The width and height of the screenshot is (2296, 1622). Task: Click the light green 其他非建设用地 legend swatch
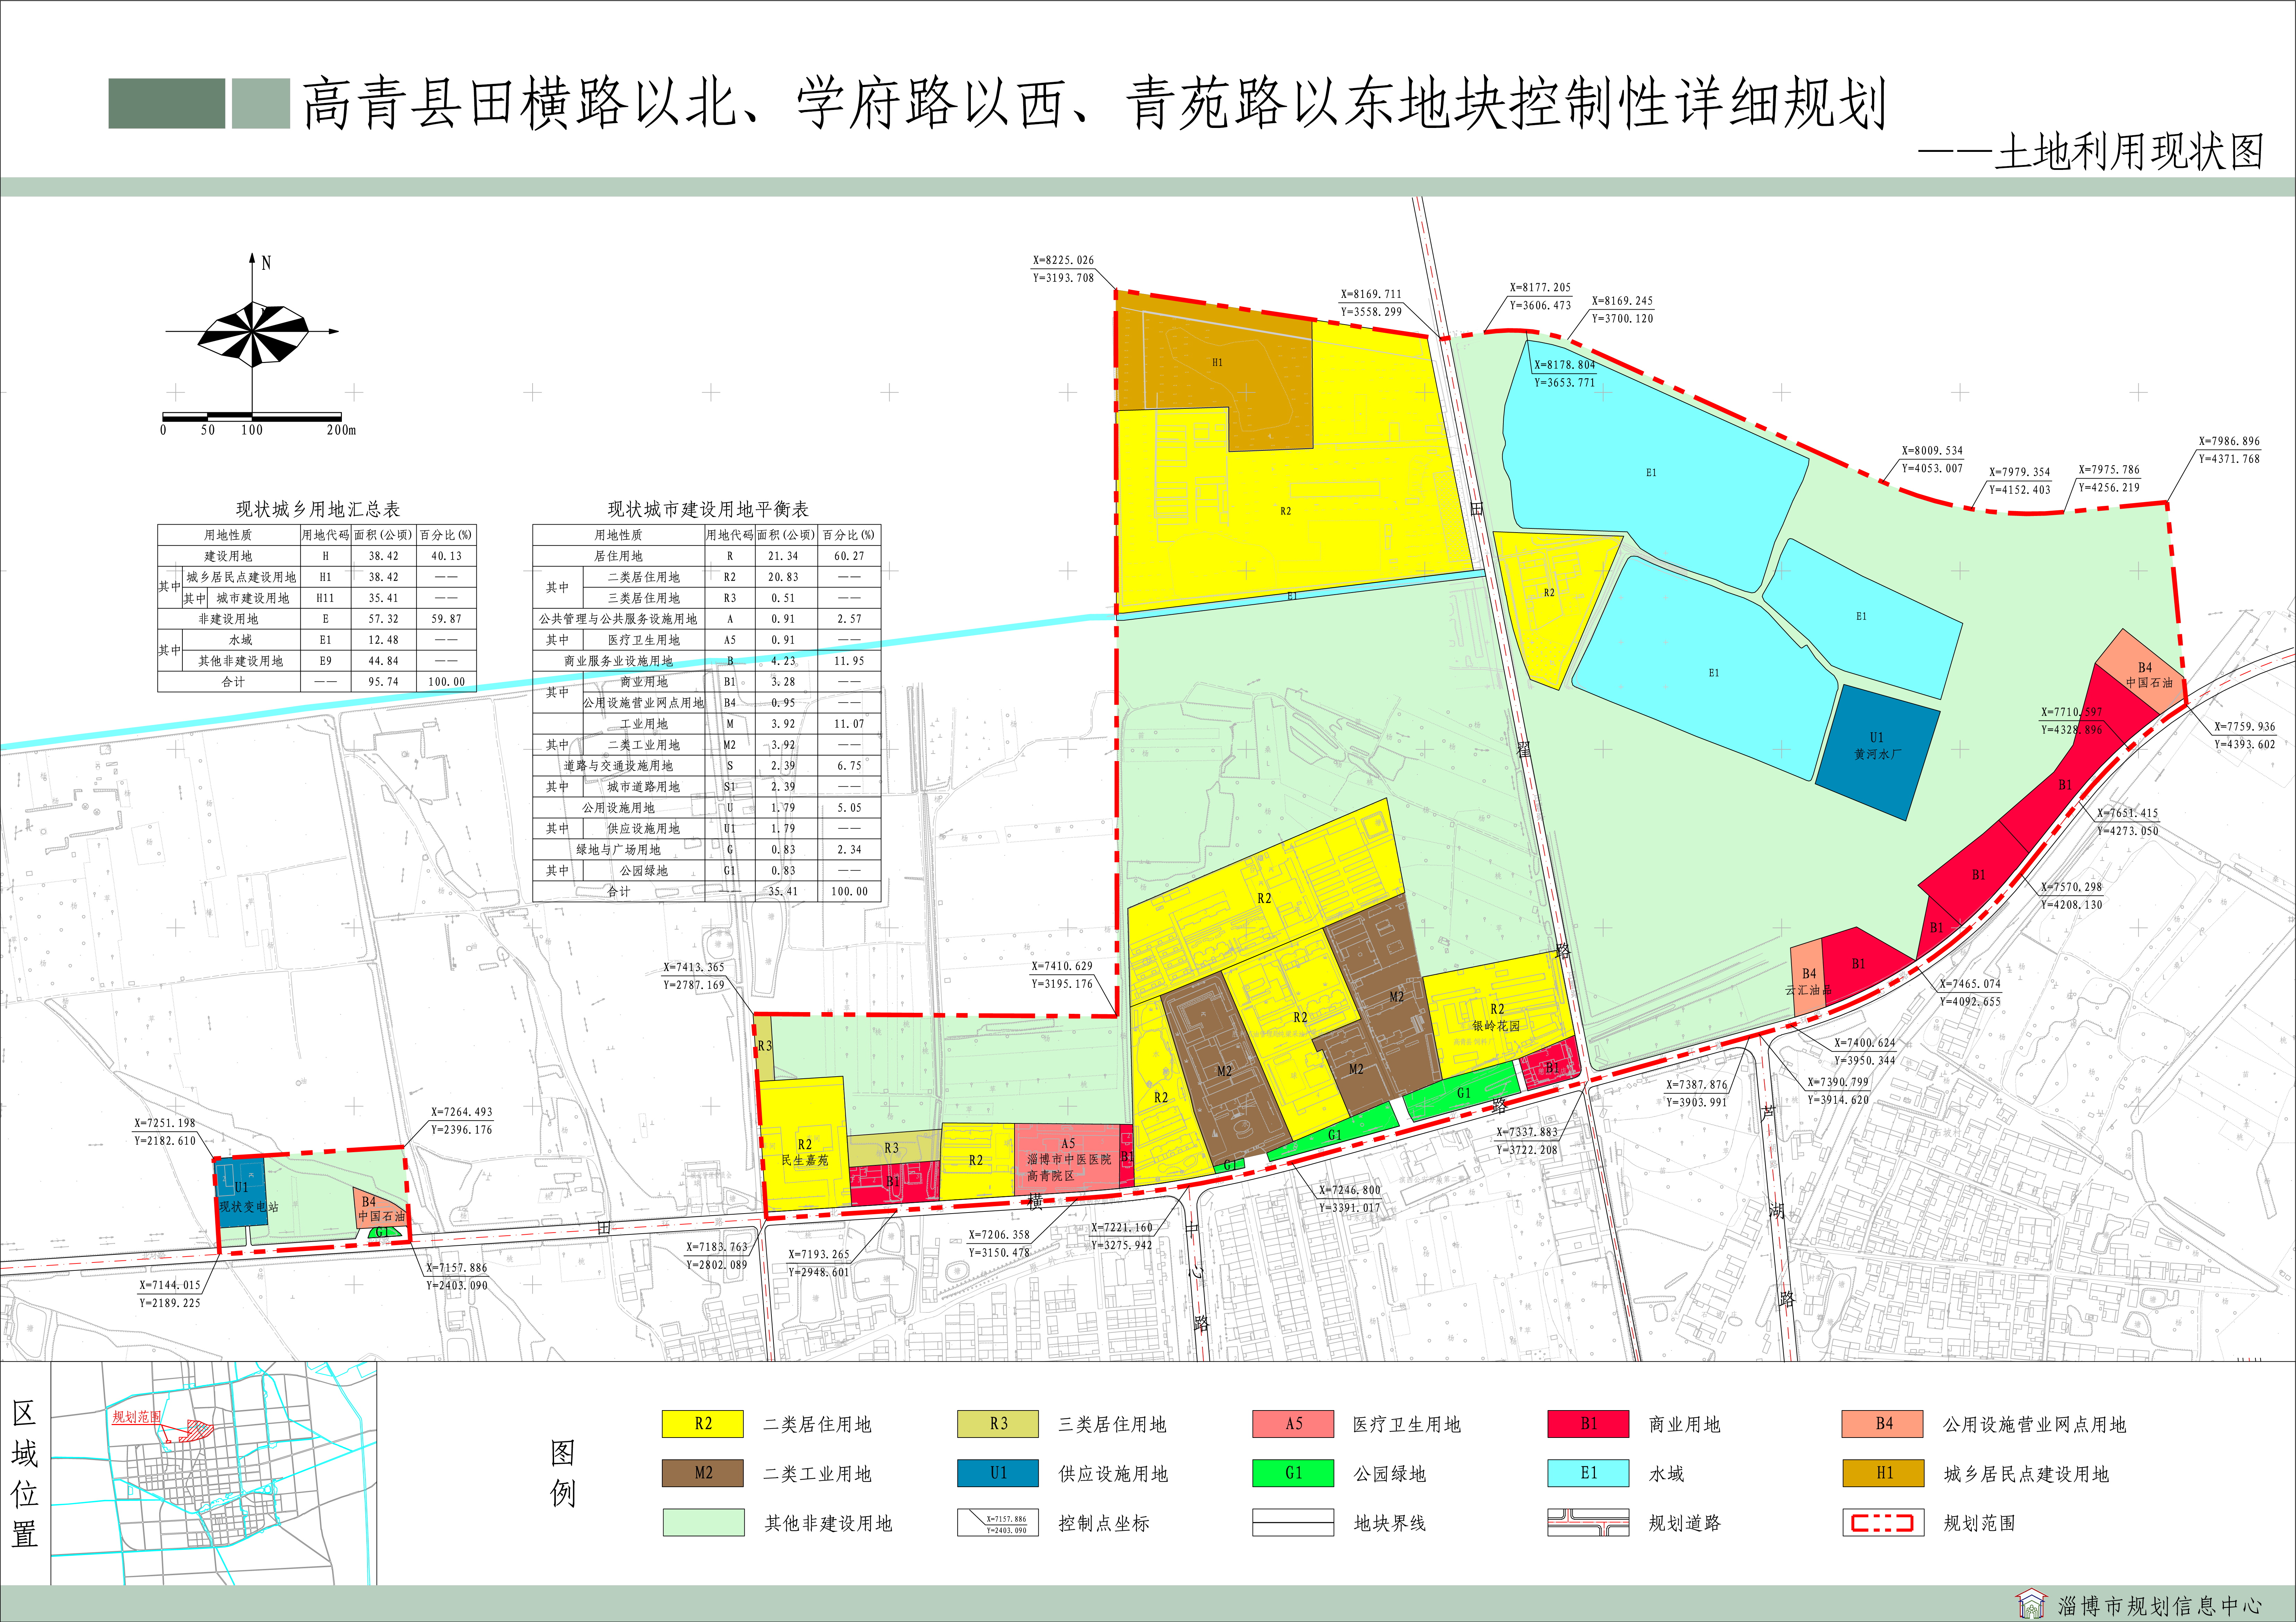click(x=703, y=1523)
